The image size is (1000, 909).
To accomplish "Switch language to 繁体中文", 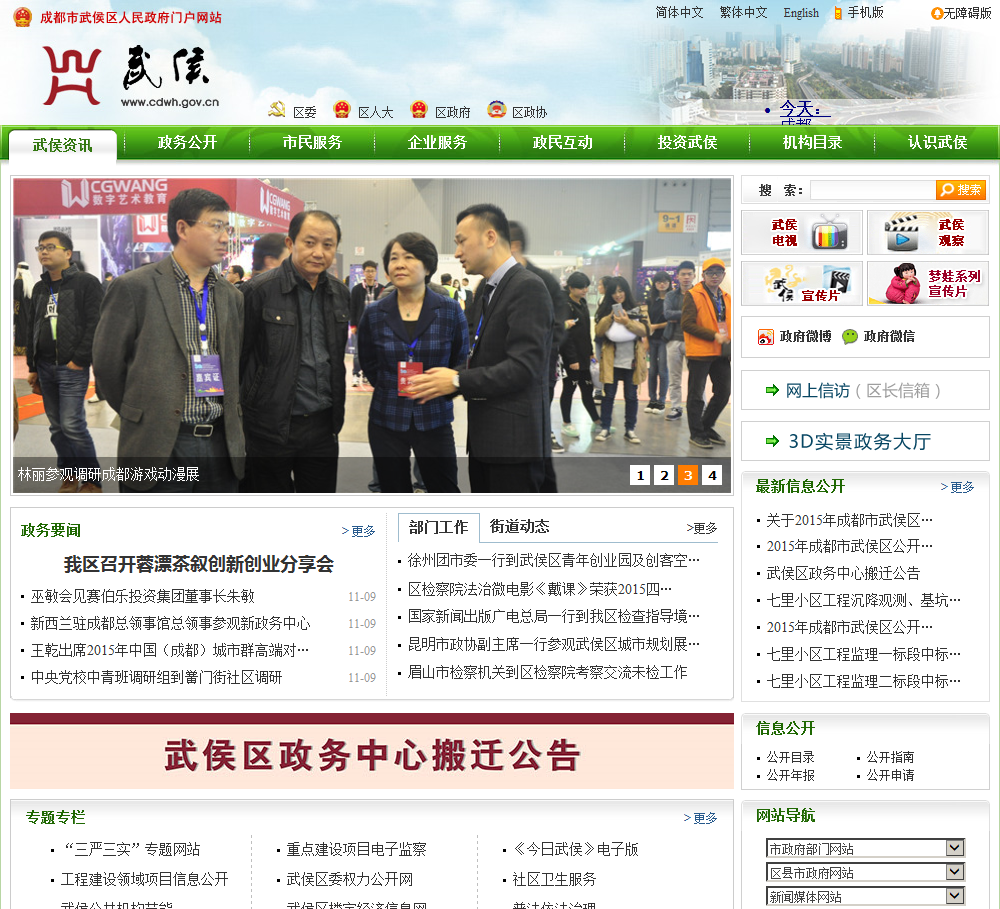I will 743,12.
